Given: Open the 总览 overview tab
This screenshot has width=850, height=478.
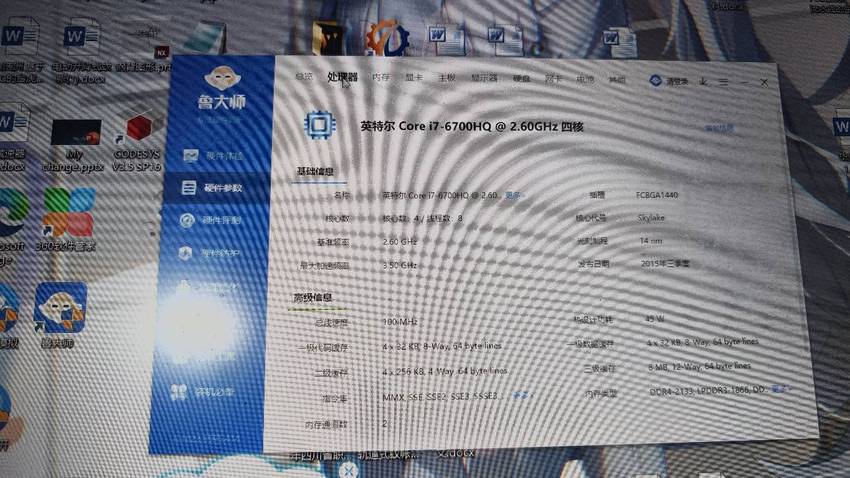Looking at the screenshot, I should coord(304,77).
